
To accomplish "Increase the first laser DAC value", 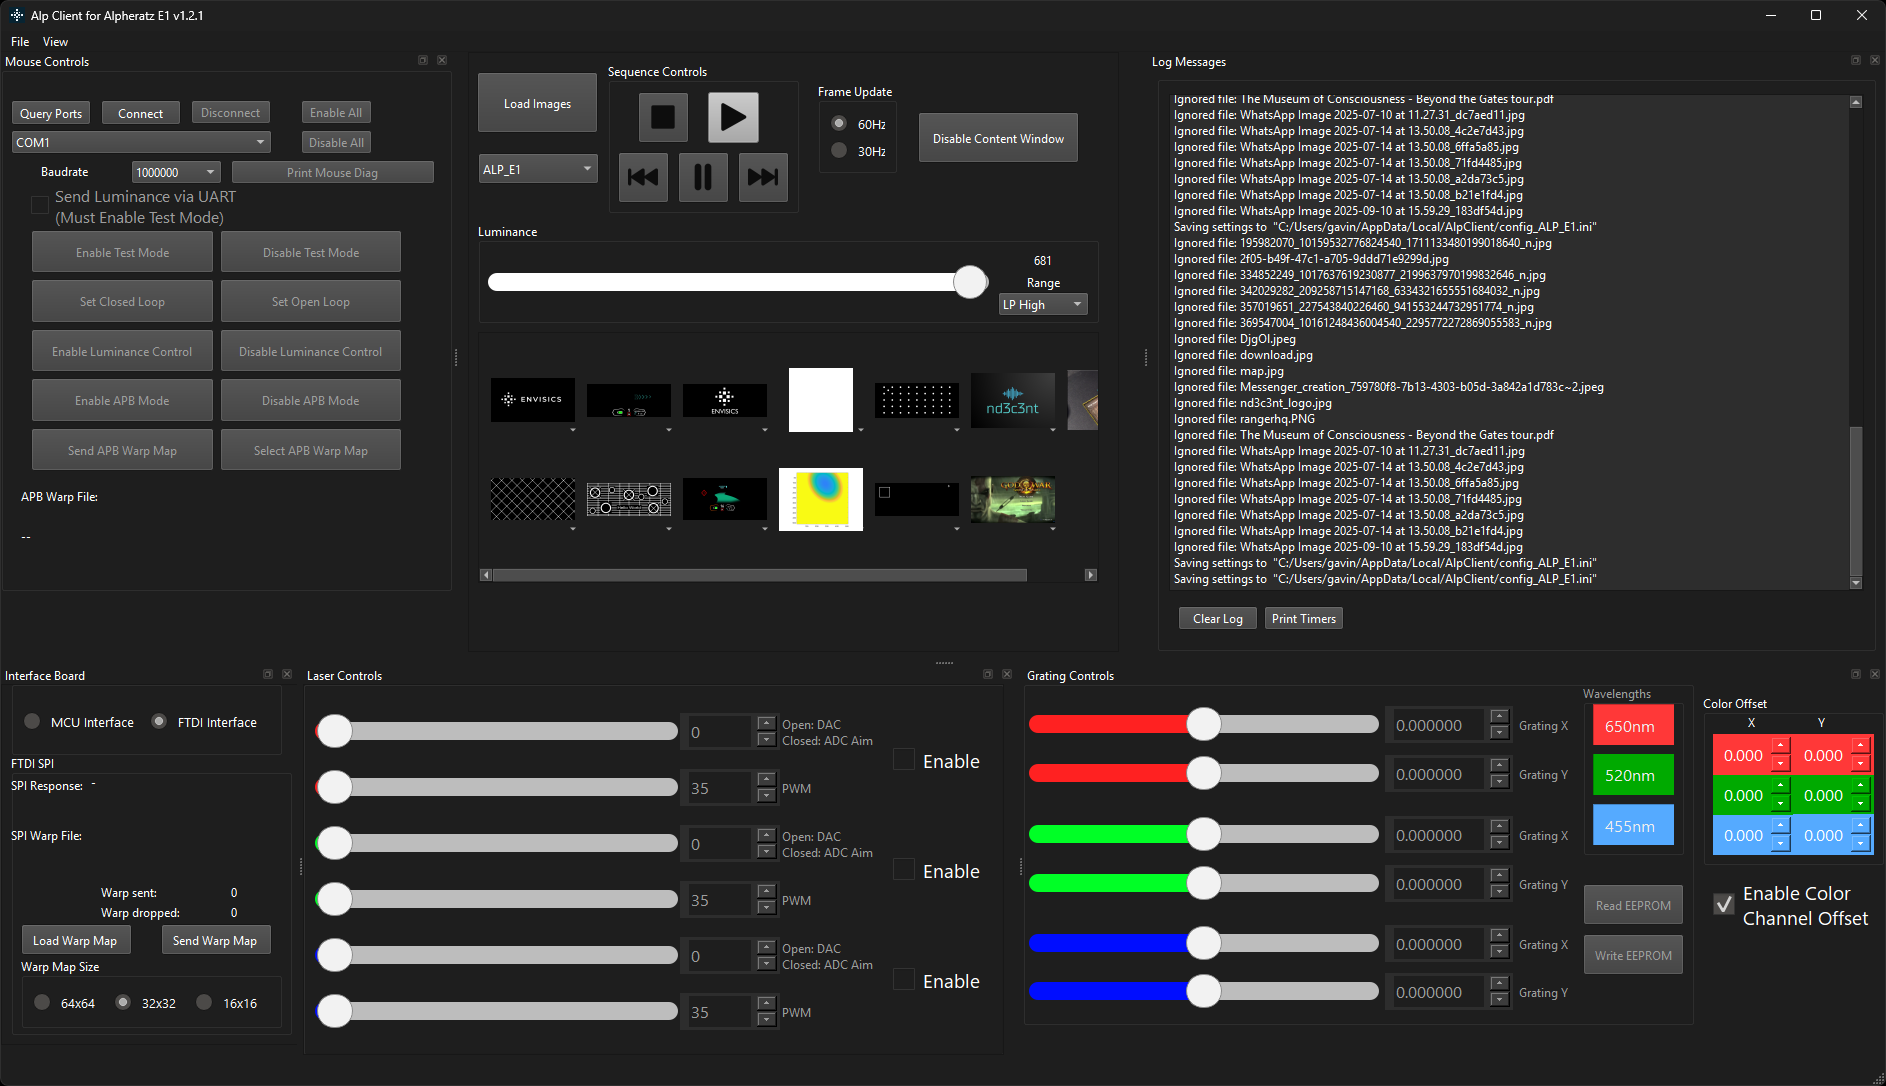I will pyautogui.click(x=766, y=723).
